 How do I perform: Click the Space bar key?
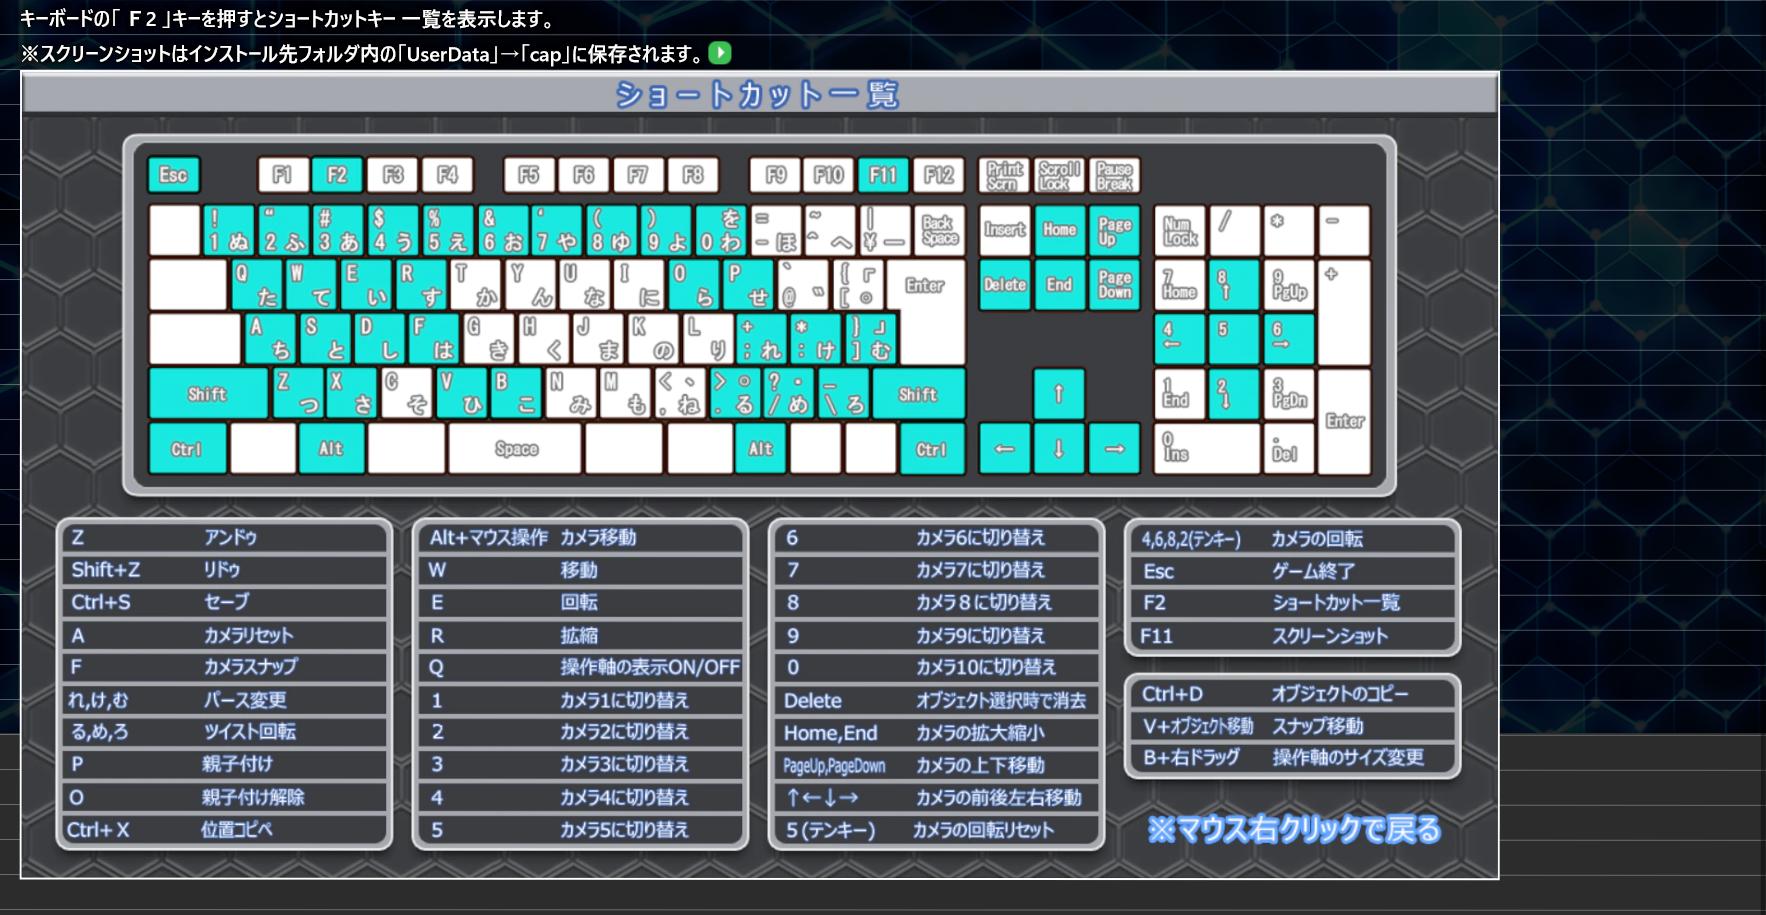(x=515, y=449)
